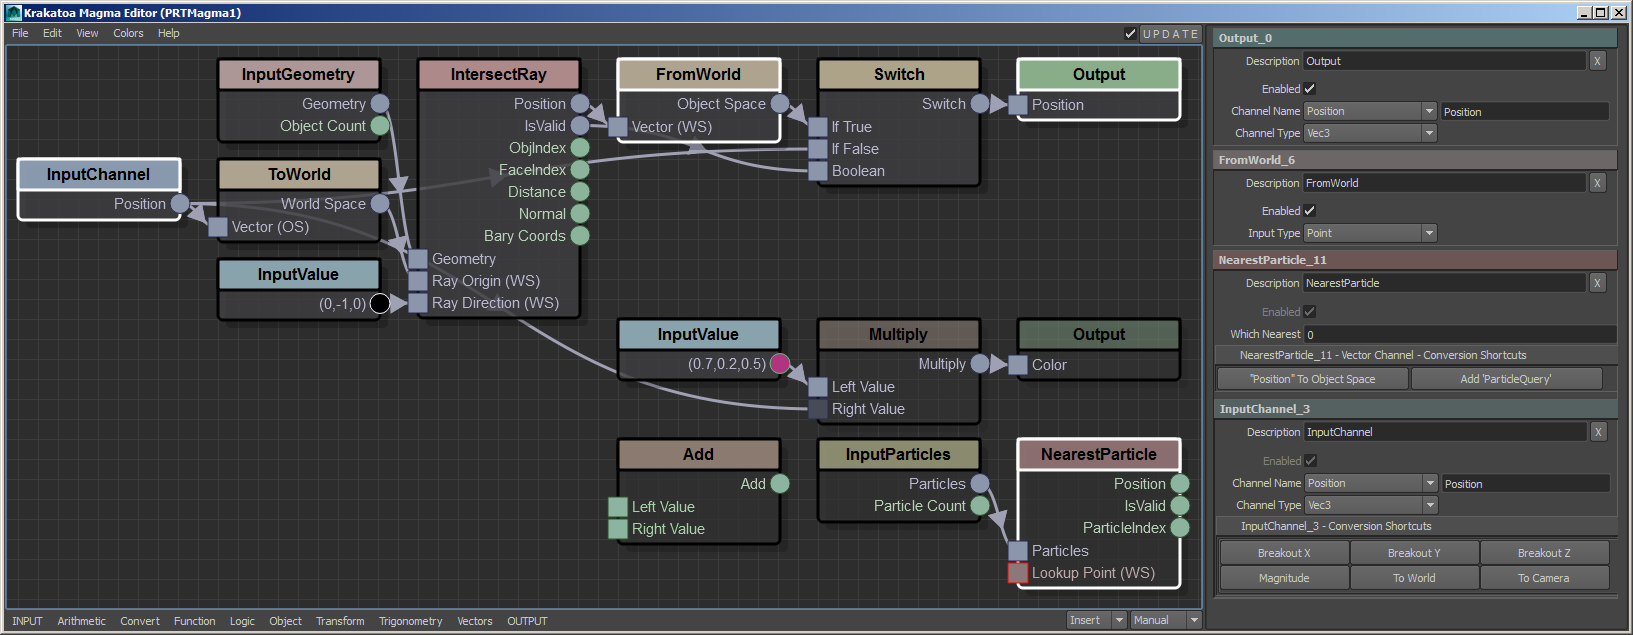Toggle Enabled checkbox for InputChannel_3

(1311, 461)
